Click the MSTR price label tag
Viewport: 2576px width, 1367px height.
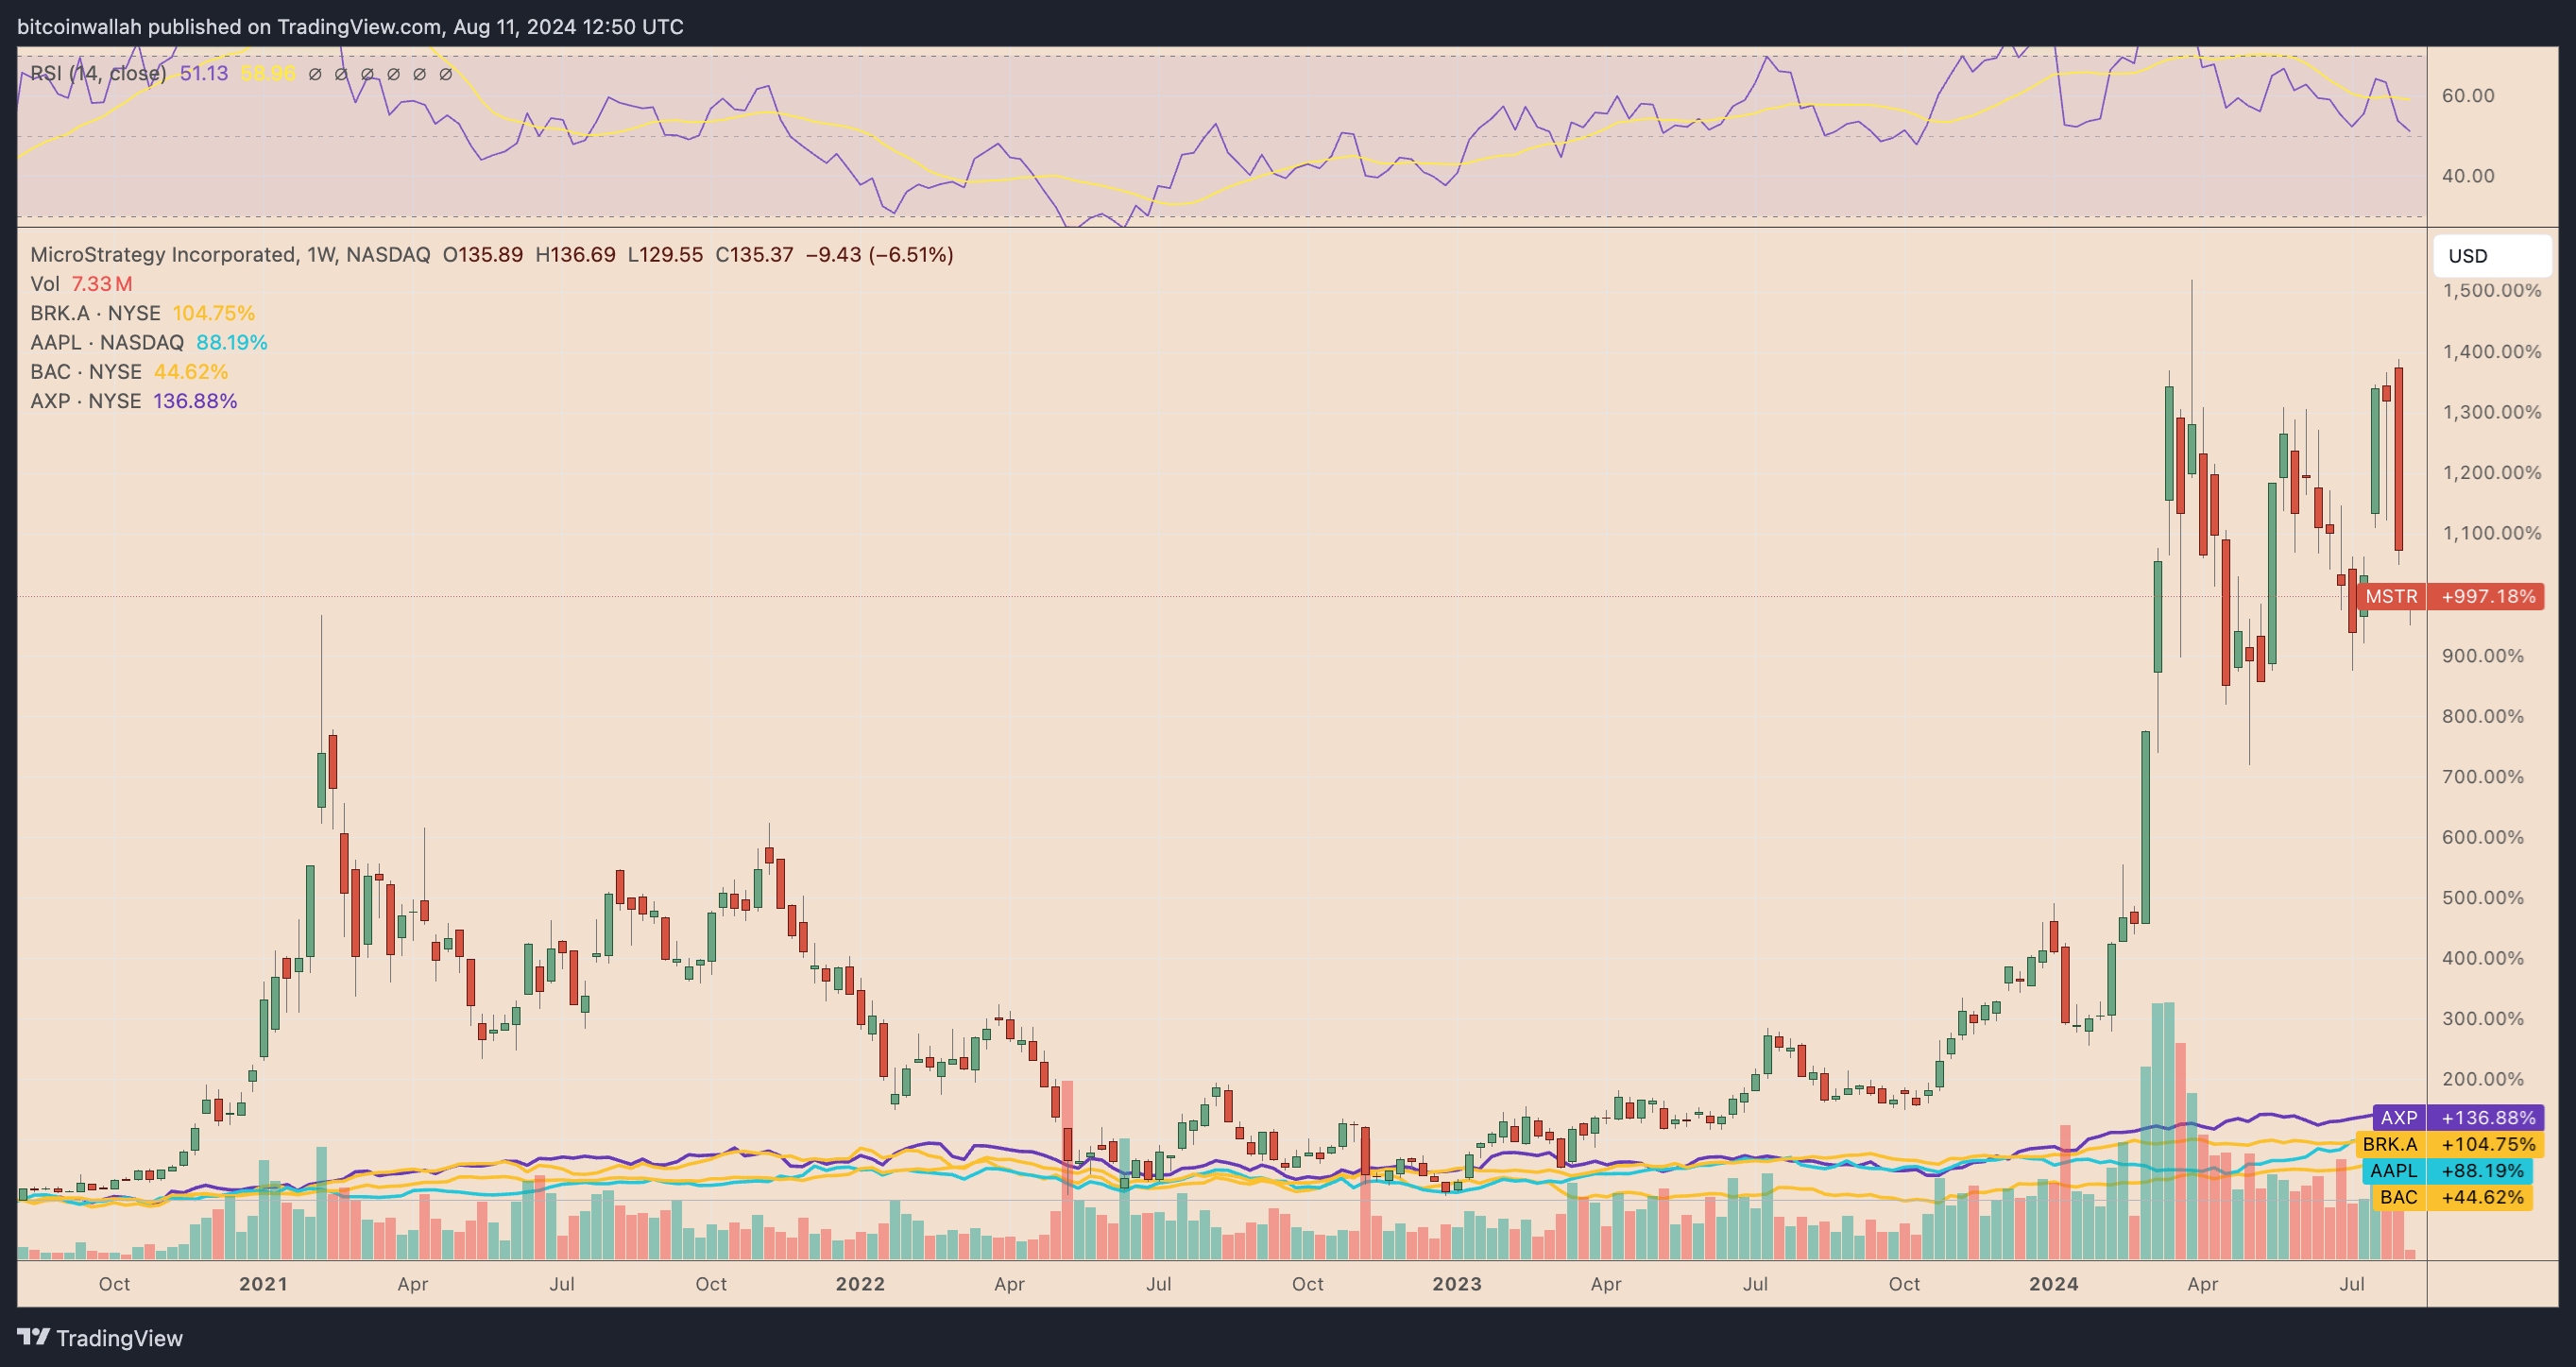(x=2391, y=597)
